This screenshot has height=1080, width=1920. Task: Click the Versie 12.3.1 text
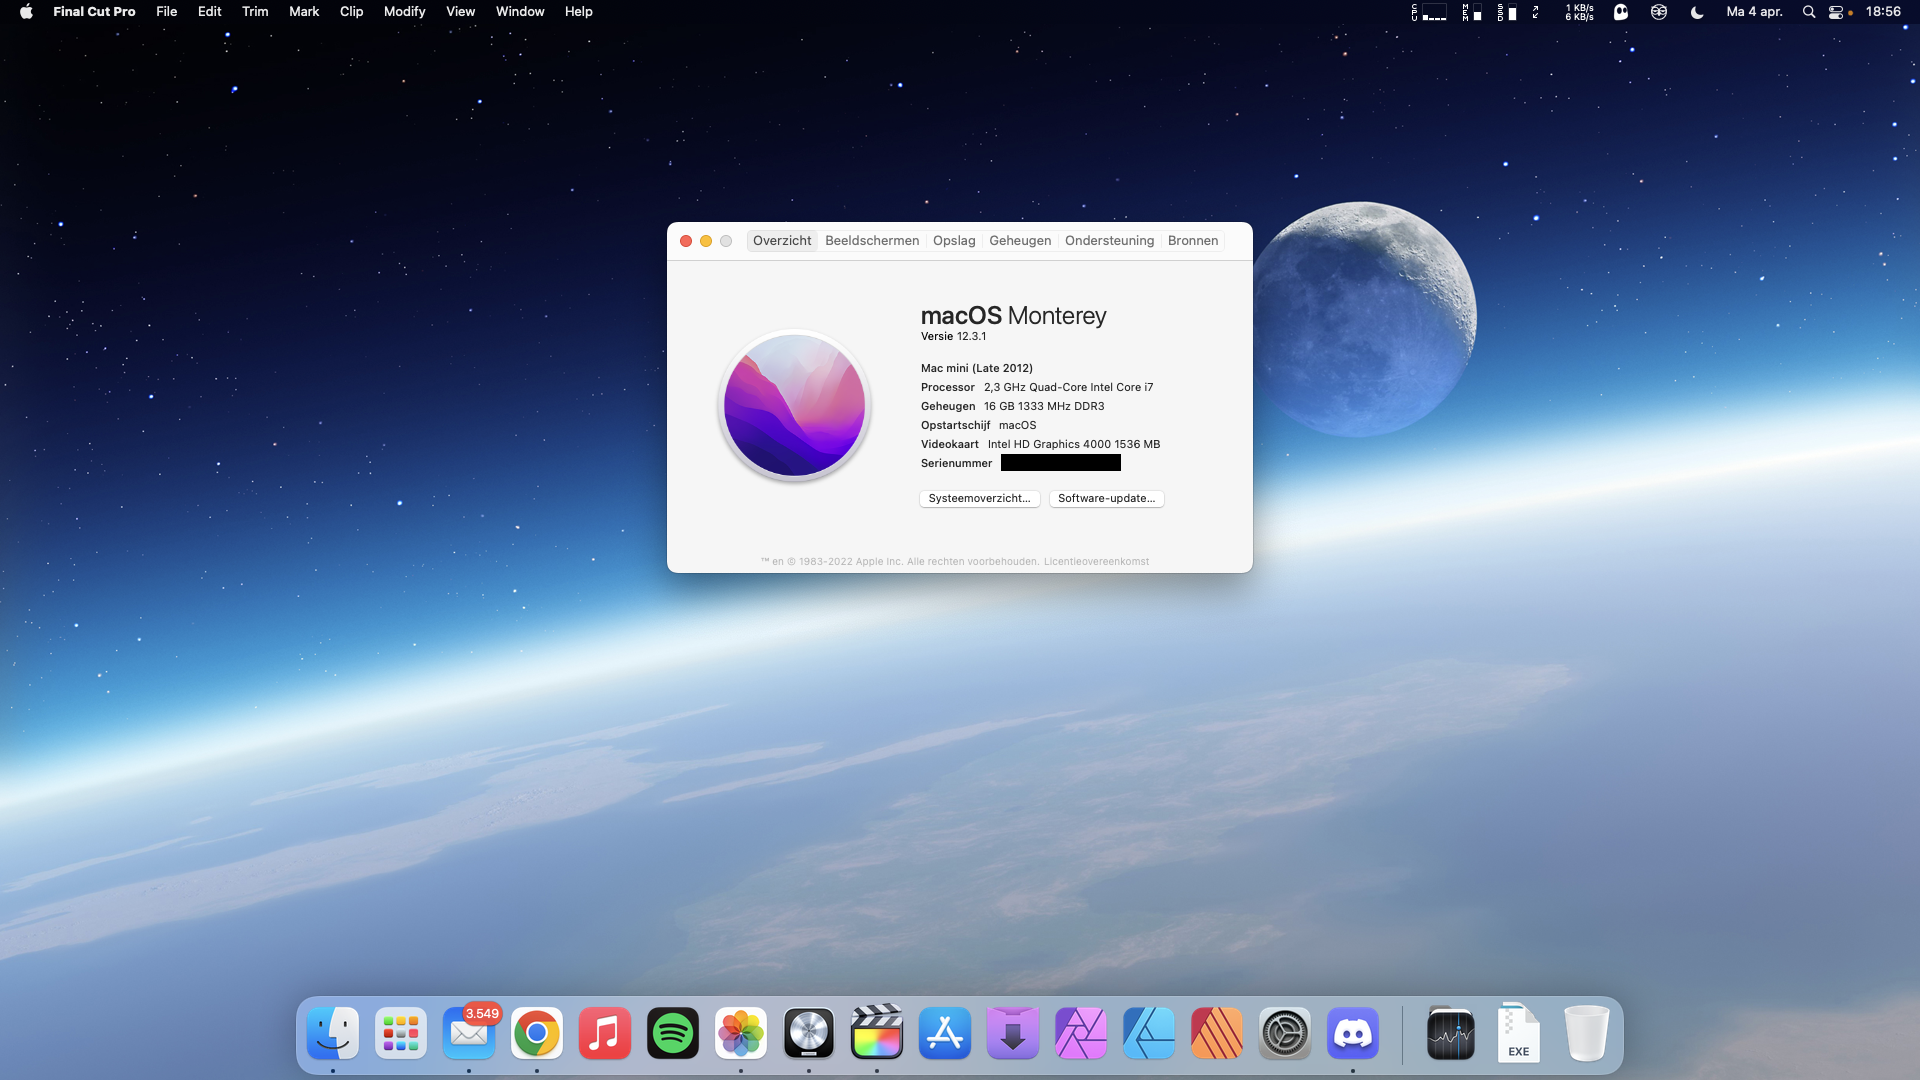(x=953, y=337)
